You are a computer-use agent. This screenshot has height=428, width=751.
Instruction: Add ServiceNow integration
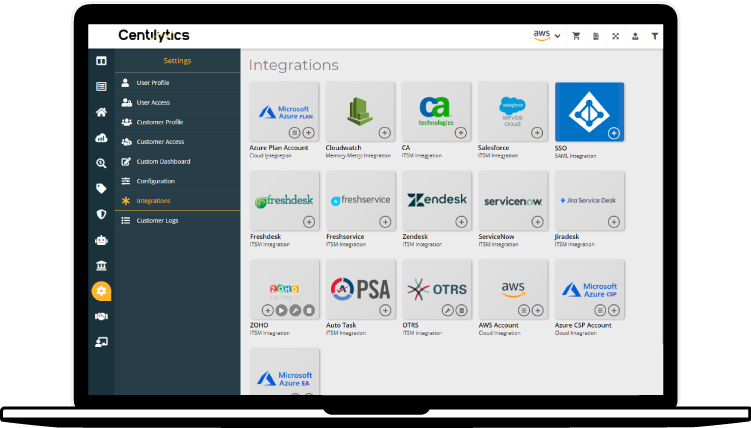point(537,222)
